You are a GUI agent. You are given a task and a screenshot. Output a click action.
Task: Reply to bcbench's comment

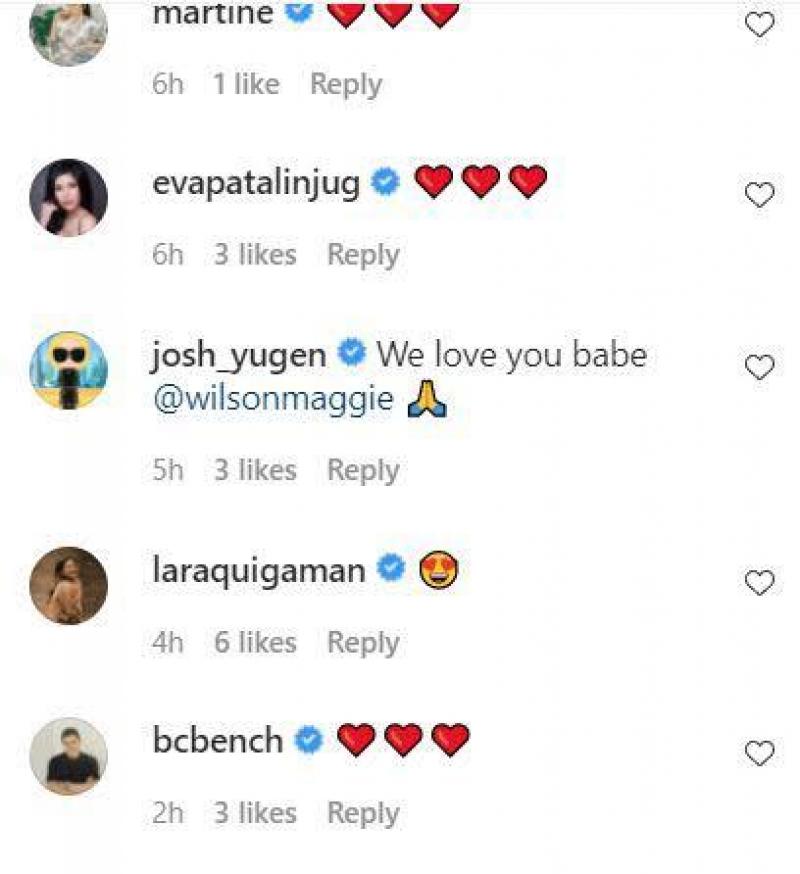point(363,814)
